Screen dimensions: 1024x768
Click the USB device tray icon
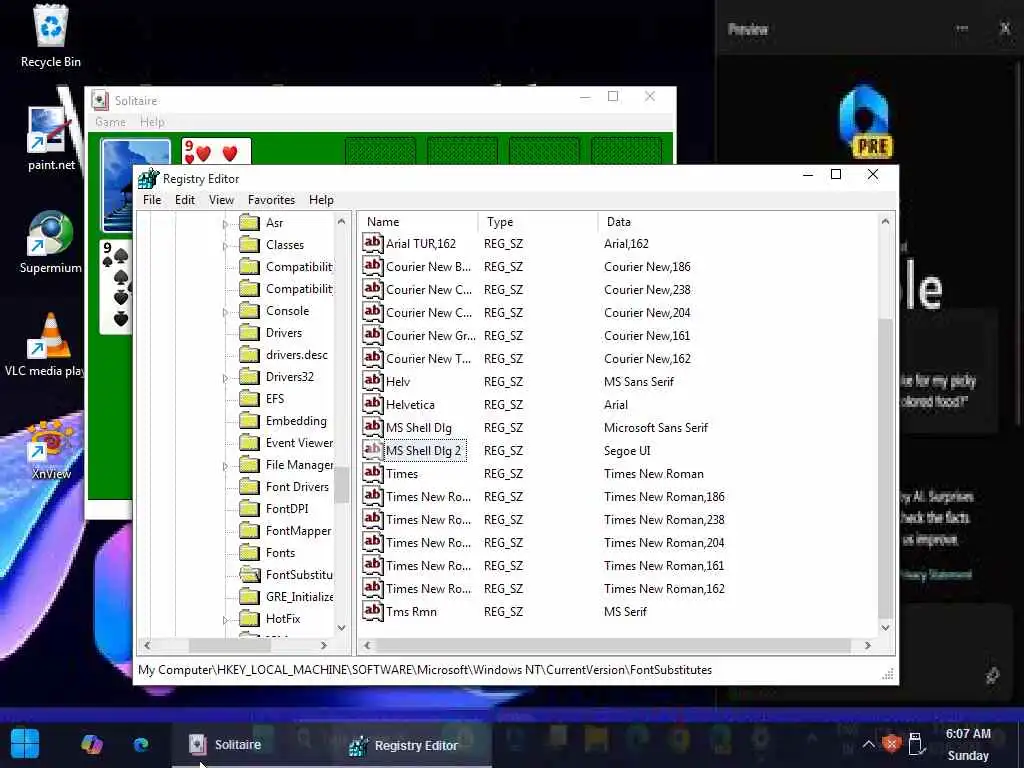pyautogui.click(x=916, y=744)
